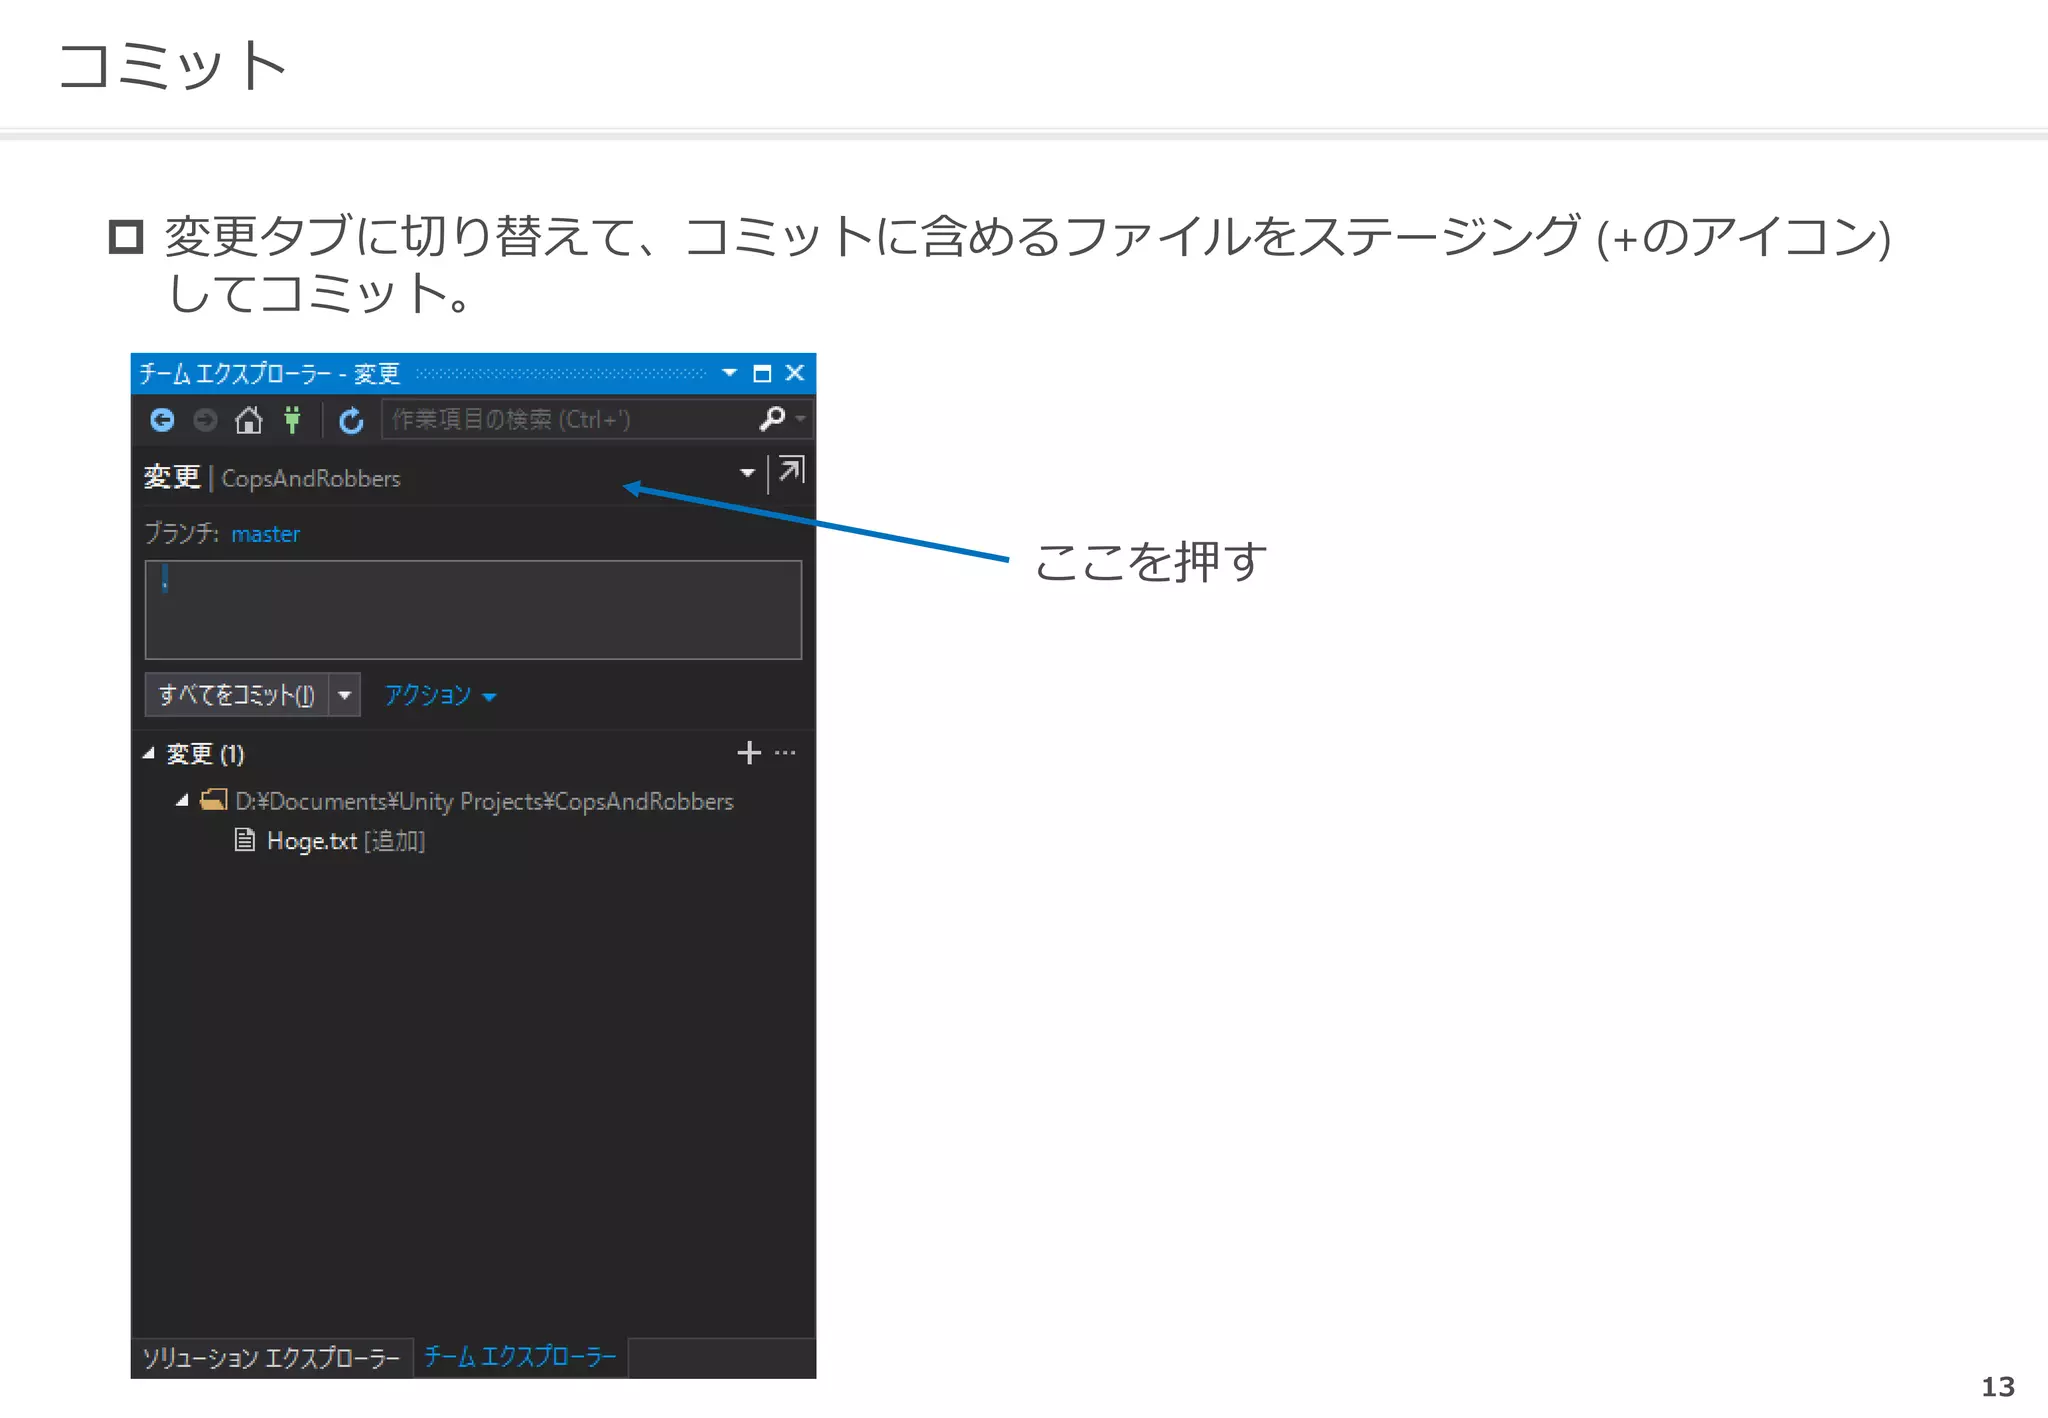2048x1418 pixels.
Task: Open the ellipsis more options icon
Action: coord(785,753)
